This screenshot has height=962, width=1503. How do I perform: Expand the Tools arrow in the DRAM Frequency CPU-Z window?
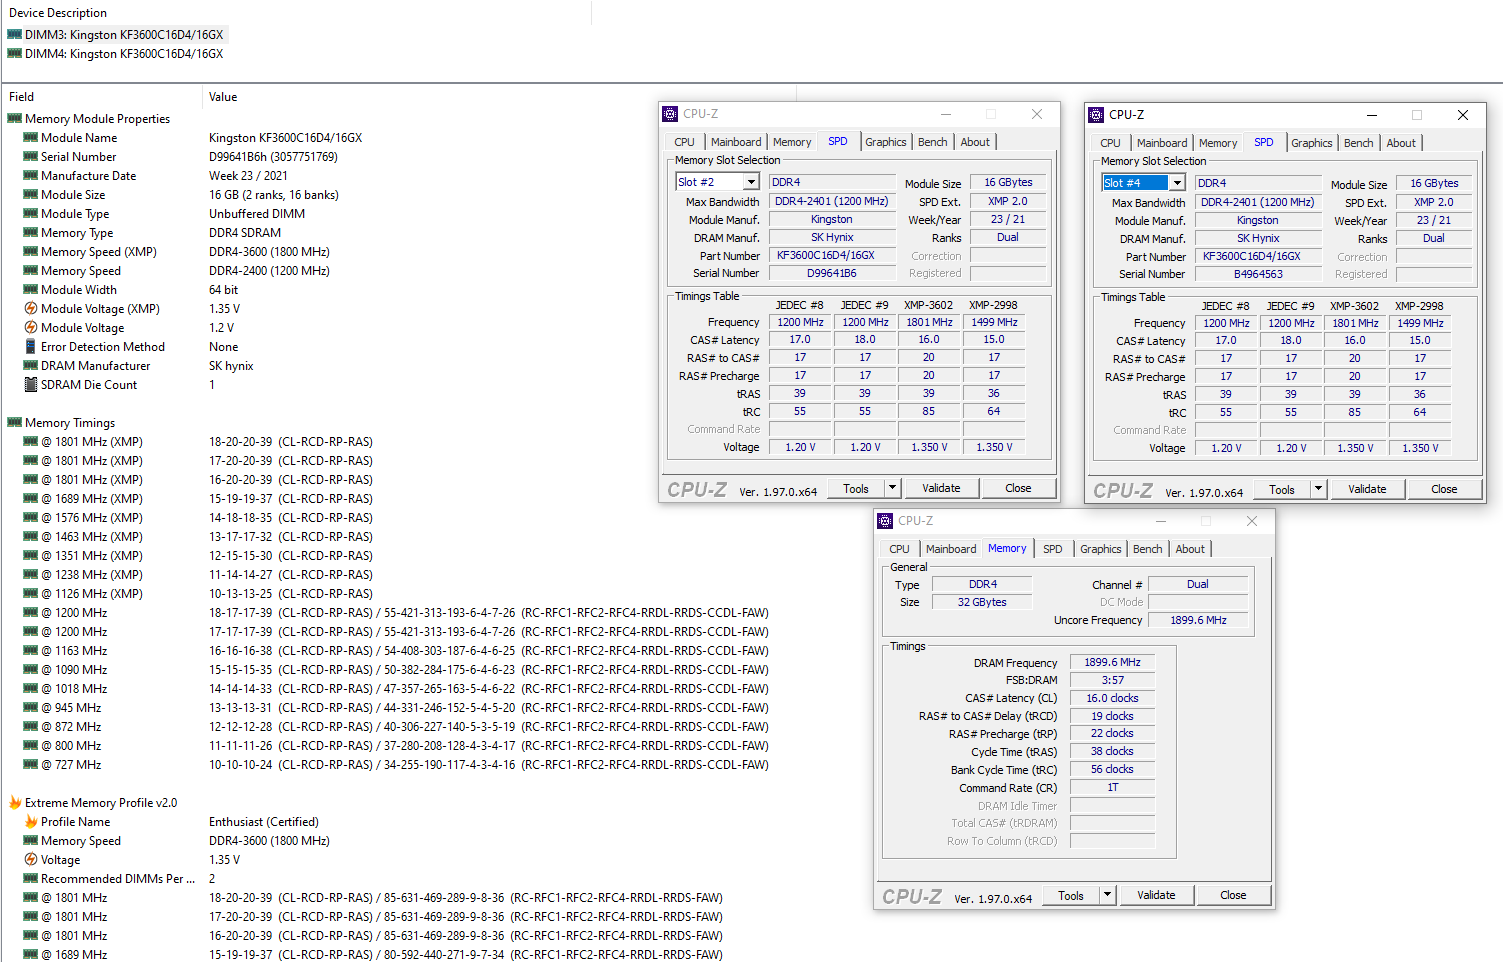click(1107, 895)
